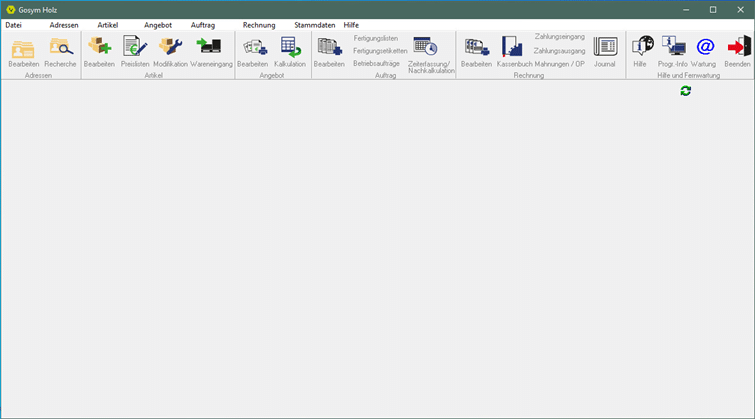Open the Hilfe menu in menu bar
The width and height of the screenshot is (755, 419).
[x=351, y=25]
